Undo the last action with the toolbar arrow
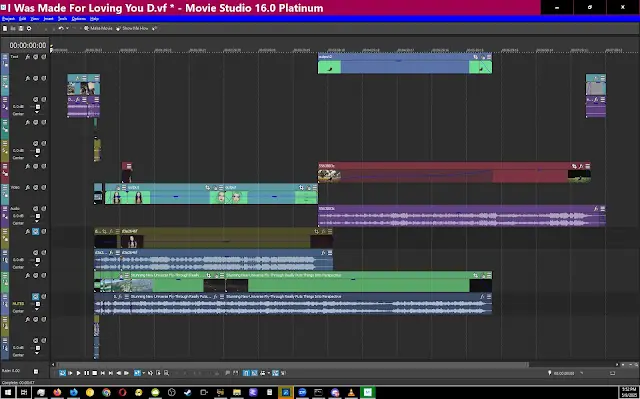 coord(60,29)
